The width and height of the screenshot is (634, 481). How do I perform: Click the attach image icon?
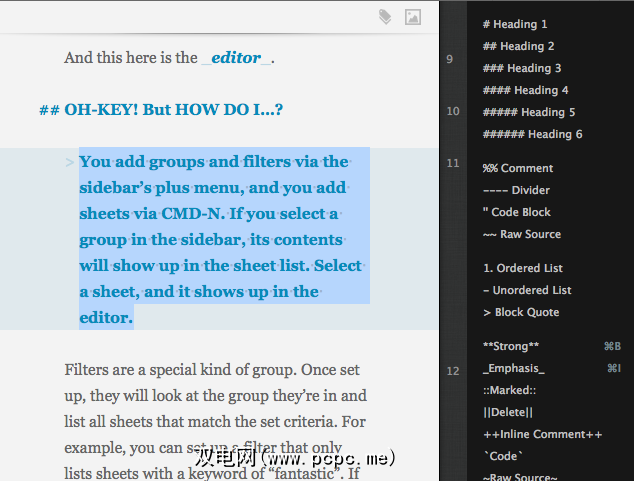click(412, 17)
